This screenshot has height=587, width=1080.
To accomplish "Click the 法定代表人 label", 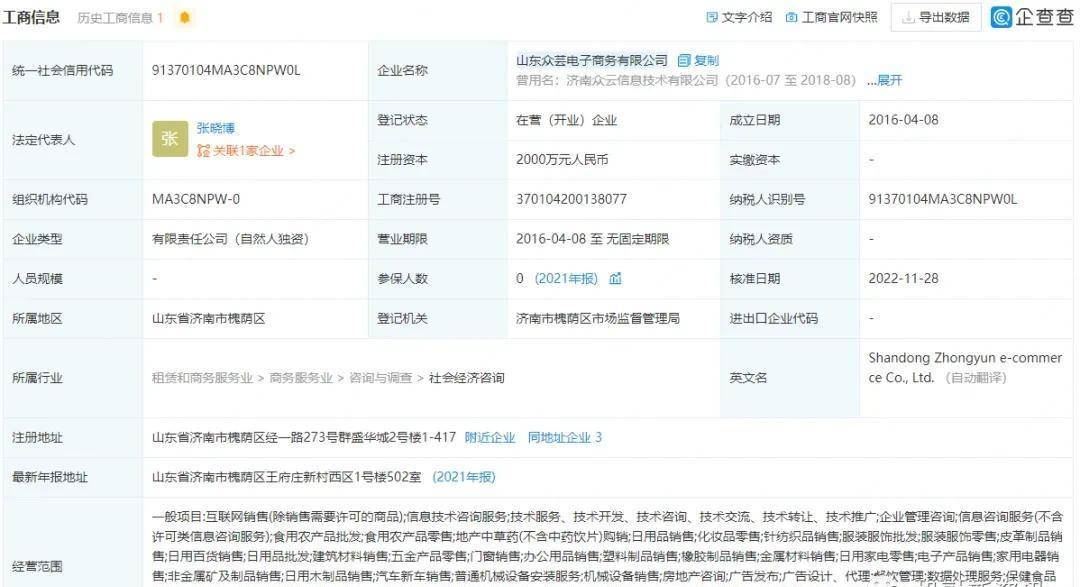I will 43,140.
